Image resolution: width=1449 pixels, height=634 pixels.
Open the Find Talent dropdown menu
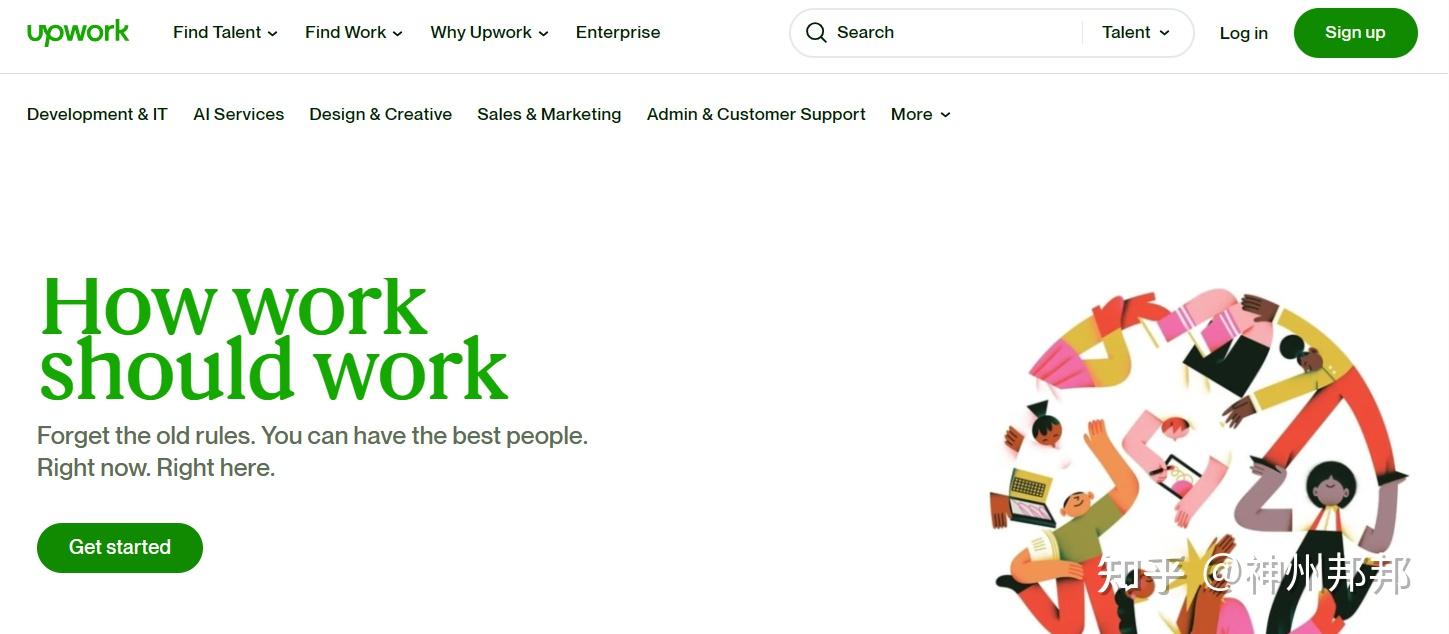coord(225,33)
